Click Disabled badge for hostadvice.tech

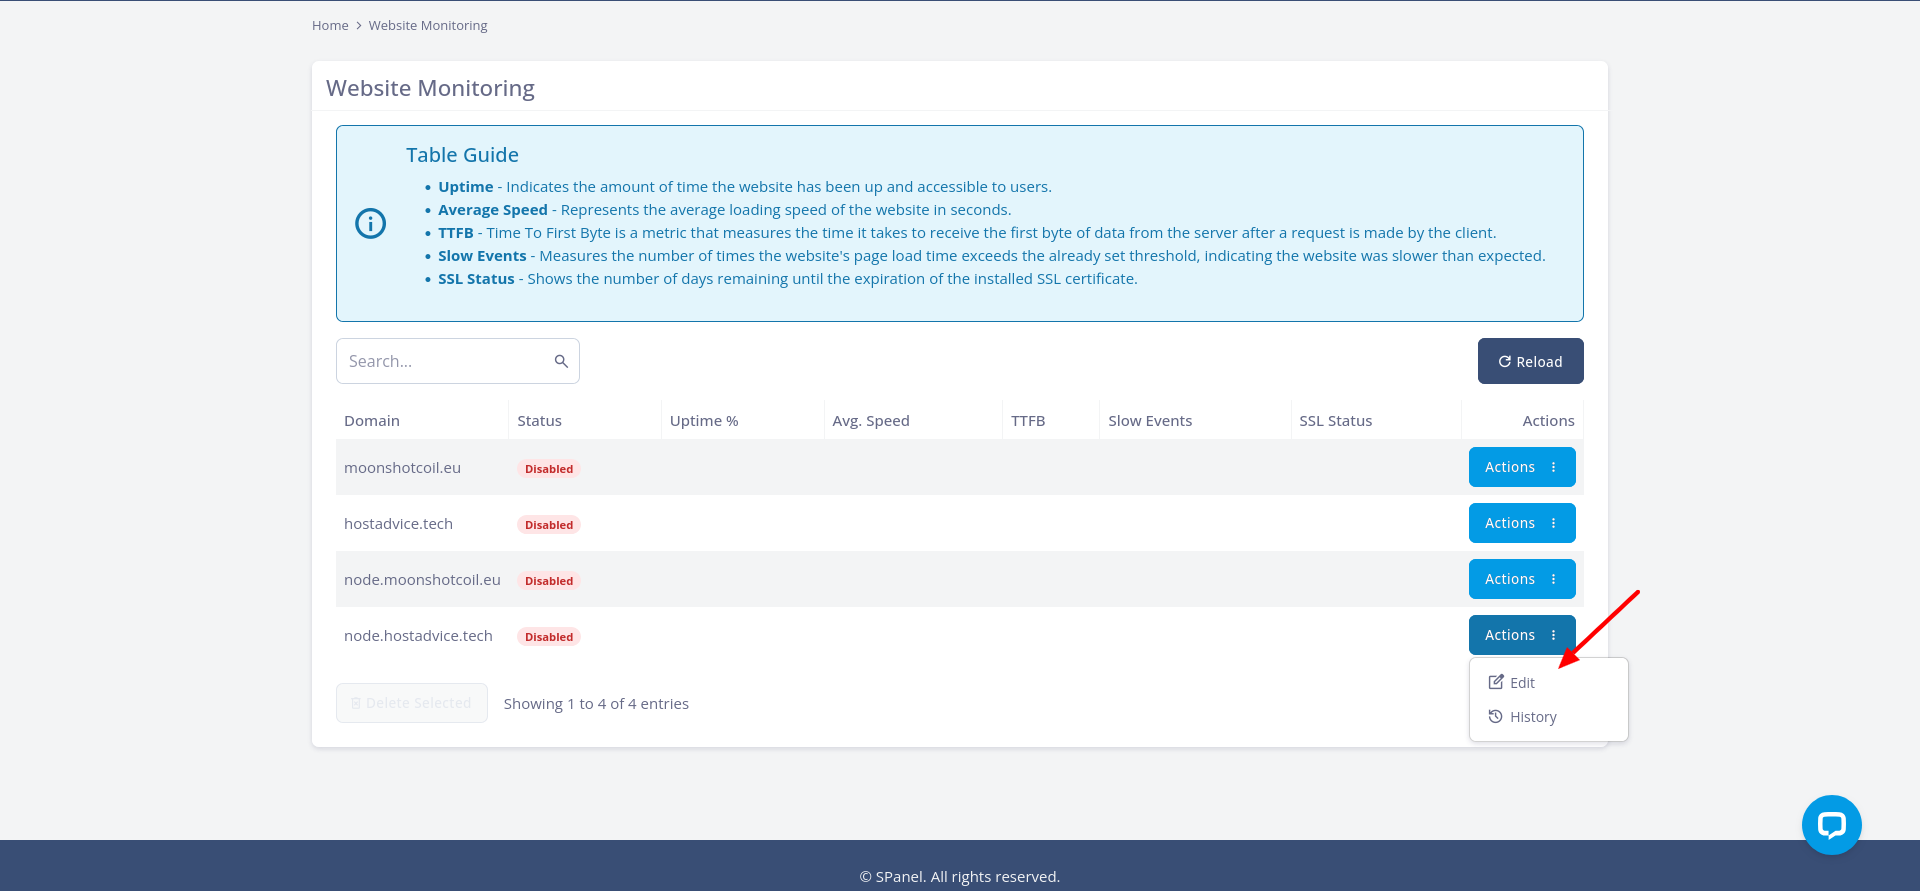549,525
